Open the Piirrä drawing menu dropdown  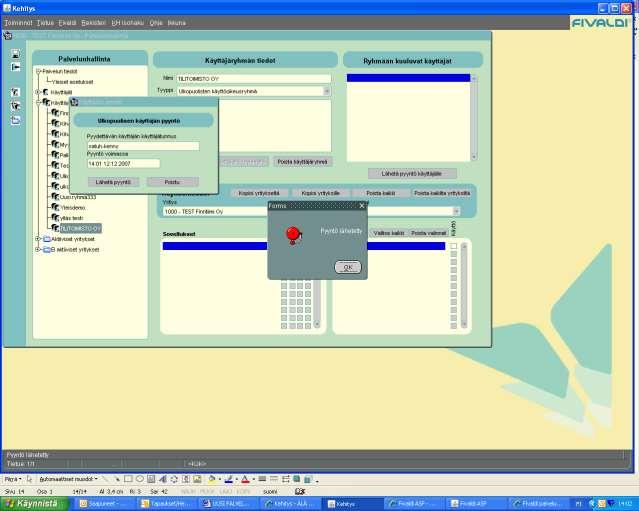pos(13,479)
